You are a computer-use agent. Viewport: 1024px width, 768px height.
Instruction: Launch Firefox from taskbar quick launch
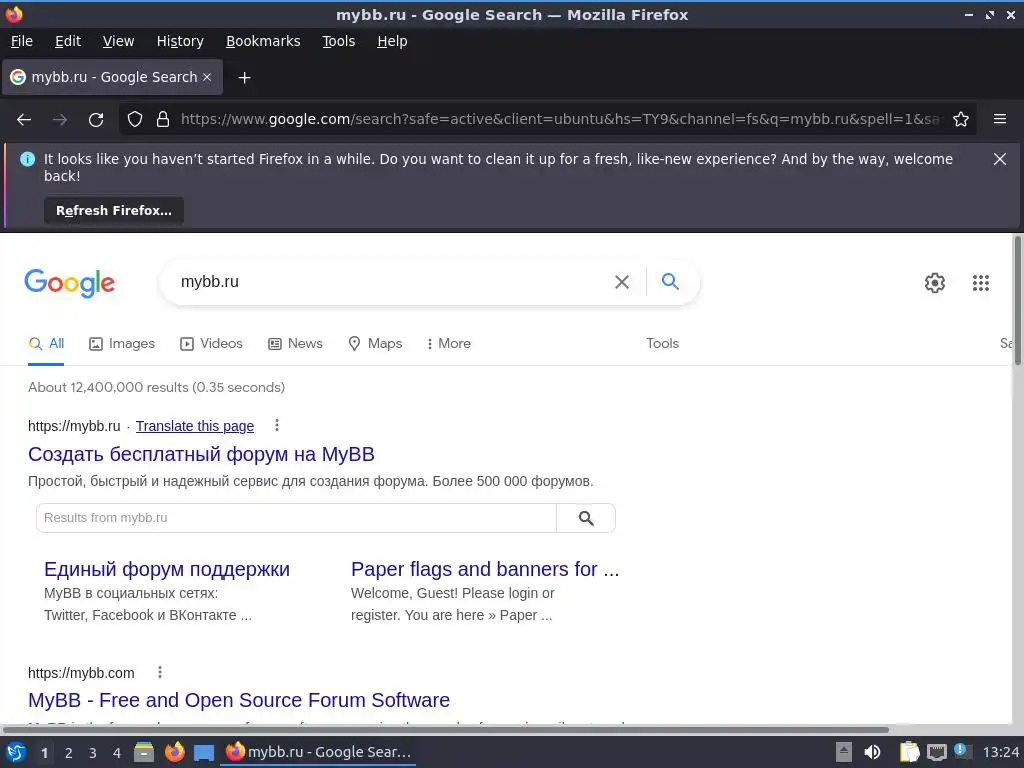pos(174,753)
